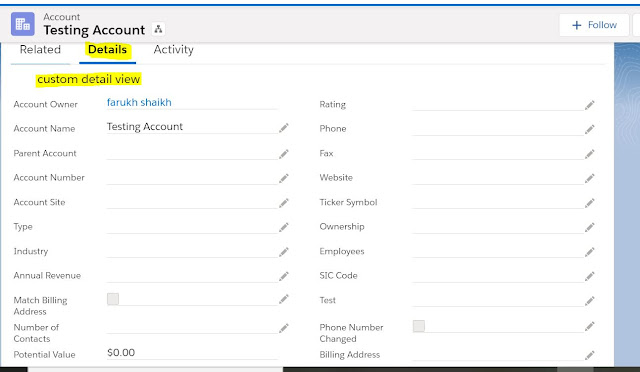The image size is (640, 372).
Task: Toggle the Phone Number Changed checkbox
Action: click(419, 326)
